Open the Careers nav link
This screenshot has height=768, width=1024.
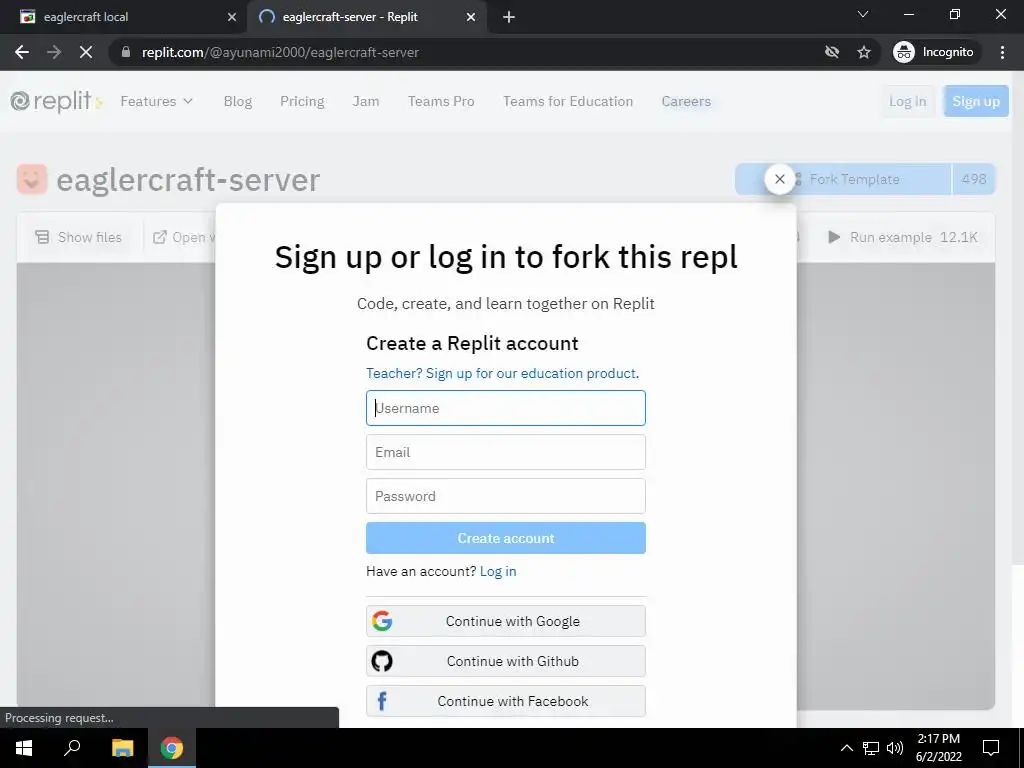[x=686, y=101]
